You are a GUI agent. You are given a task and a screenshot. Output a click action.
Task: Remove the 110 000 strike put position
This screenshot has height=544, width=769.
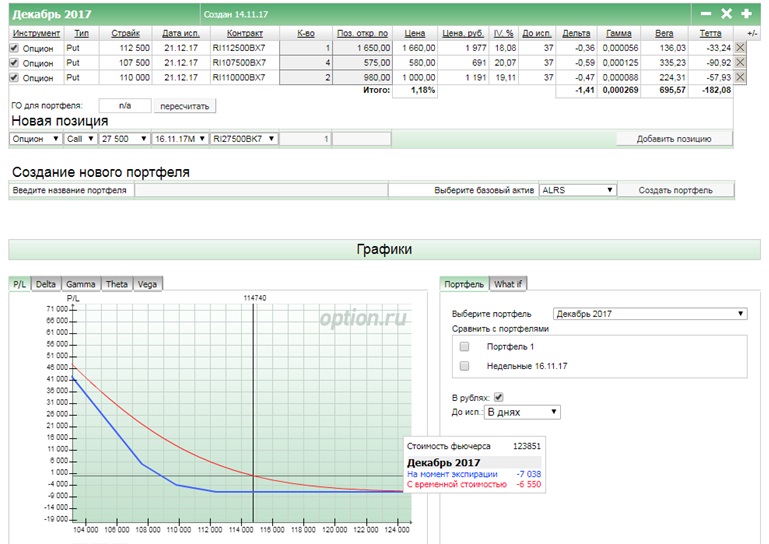click(740, 77)
